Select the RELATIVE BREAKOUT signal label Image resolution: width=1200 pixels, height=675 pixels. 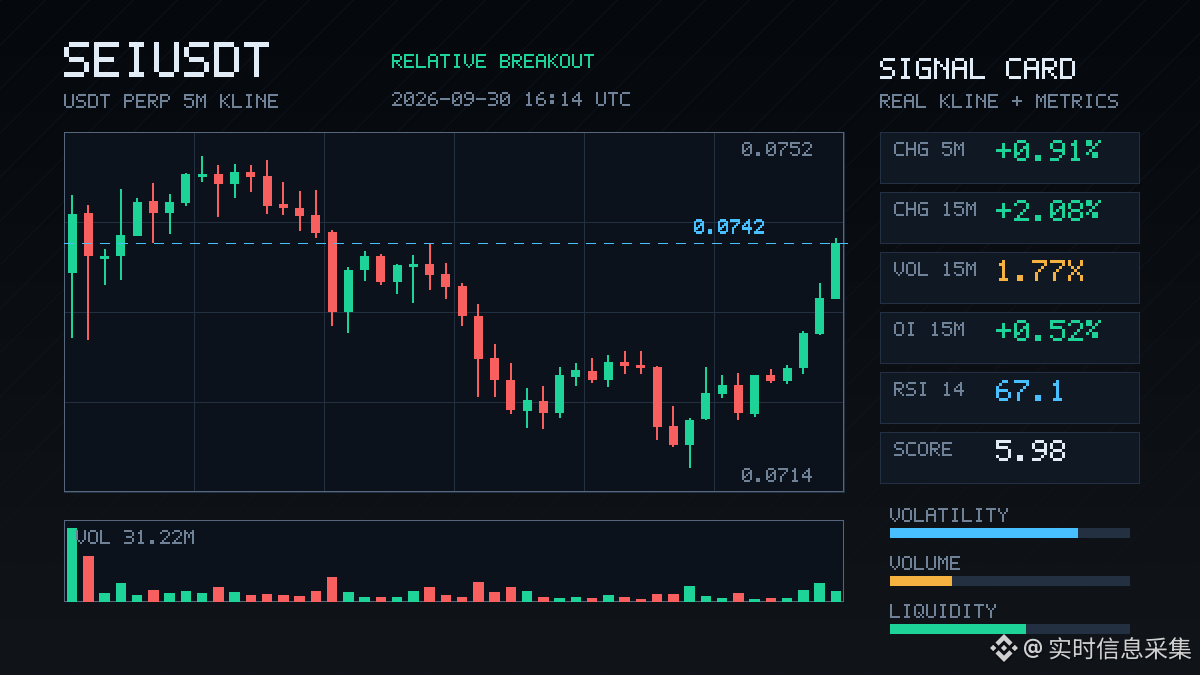click(492, 61)
